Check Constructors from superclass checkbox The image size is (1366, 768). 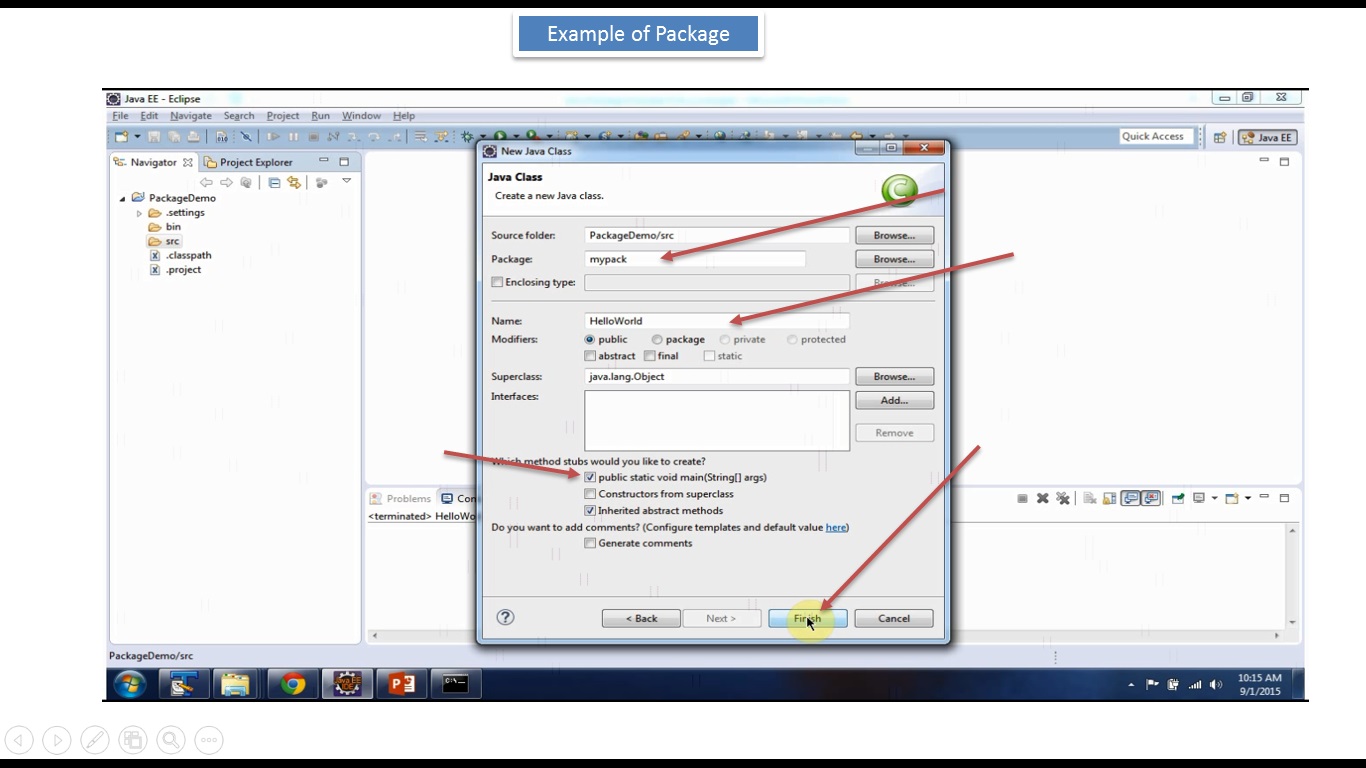[x=590, y=494]
